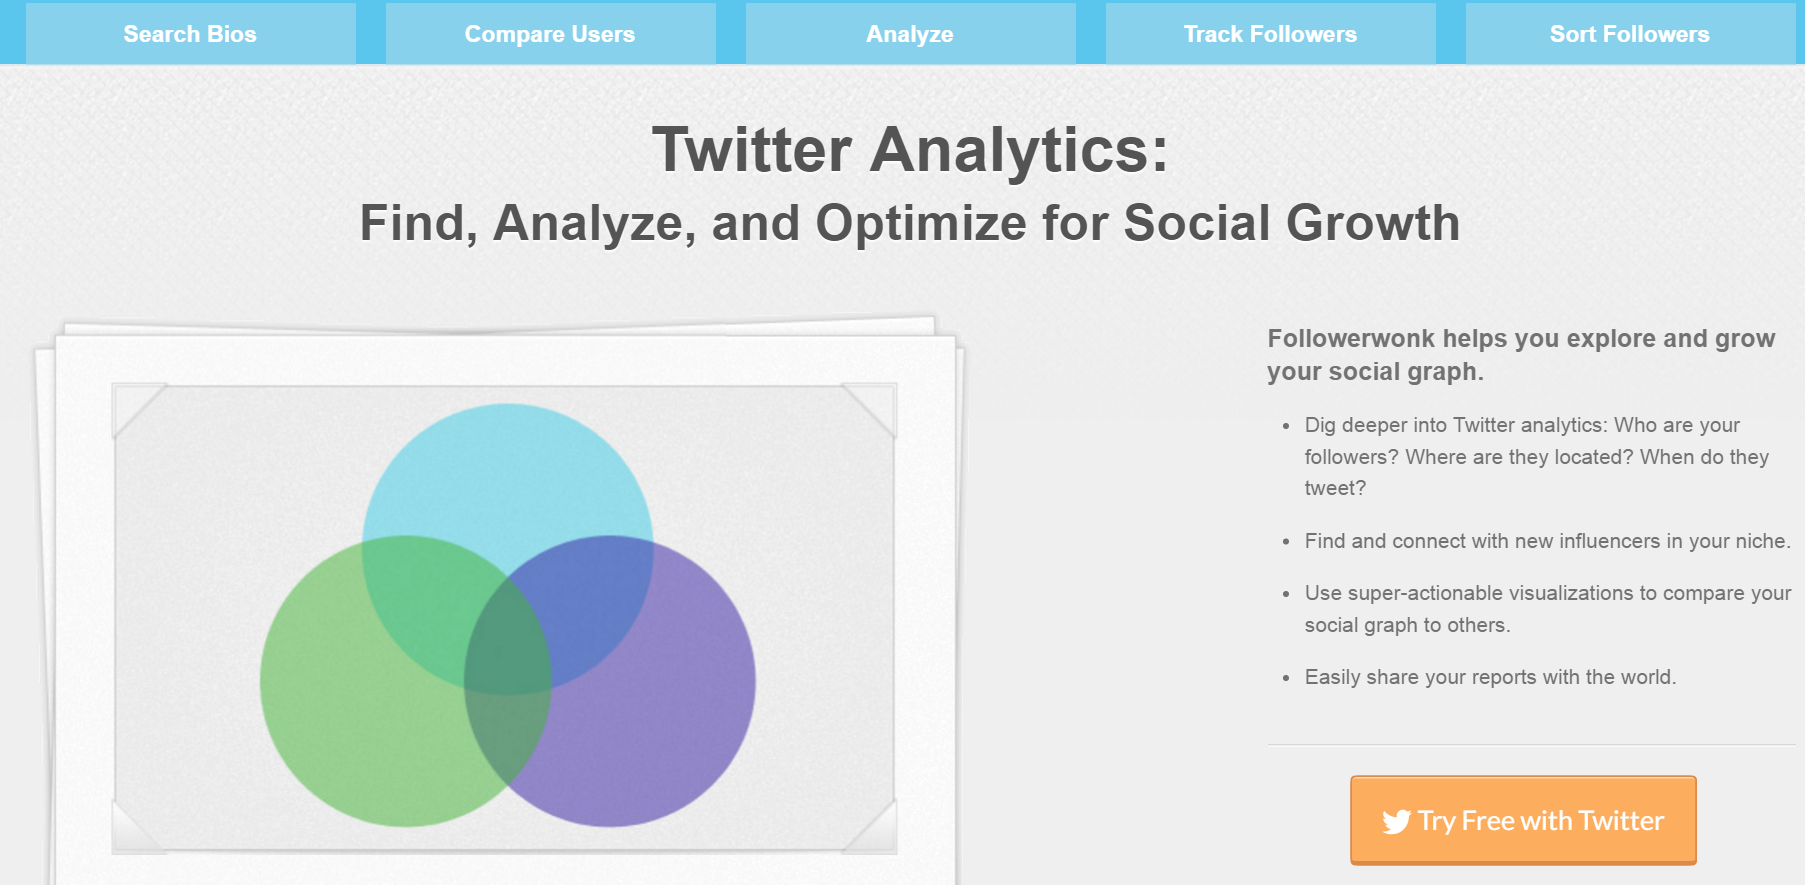
Task: Click the 'Find and connect with new influencers' bullet
Action: click(x=1546, y=541)
